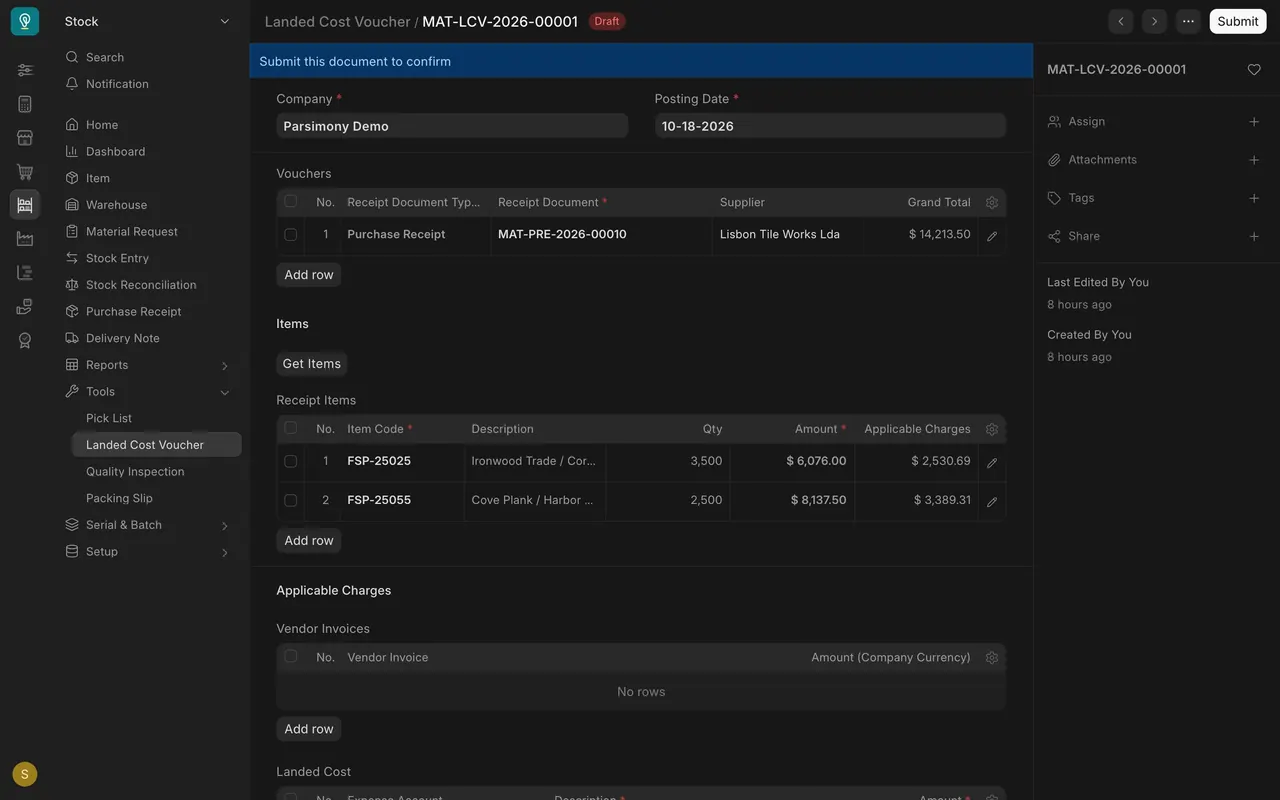1280x800 pixels.
Task: Add a row to the Vouchers table
Action: click(309, 275)
